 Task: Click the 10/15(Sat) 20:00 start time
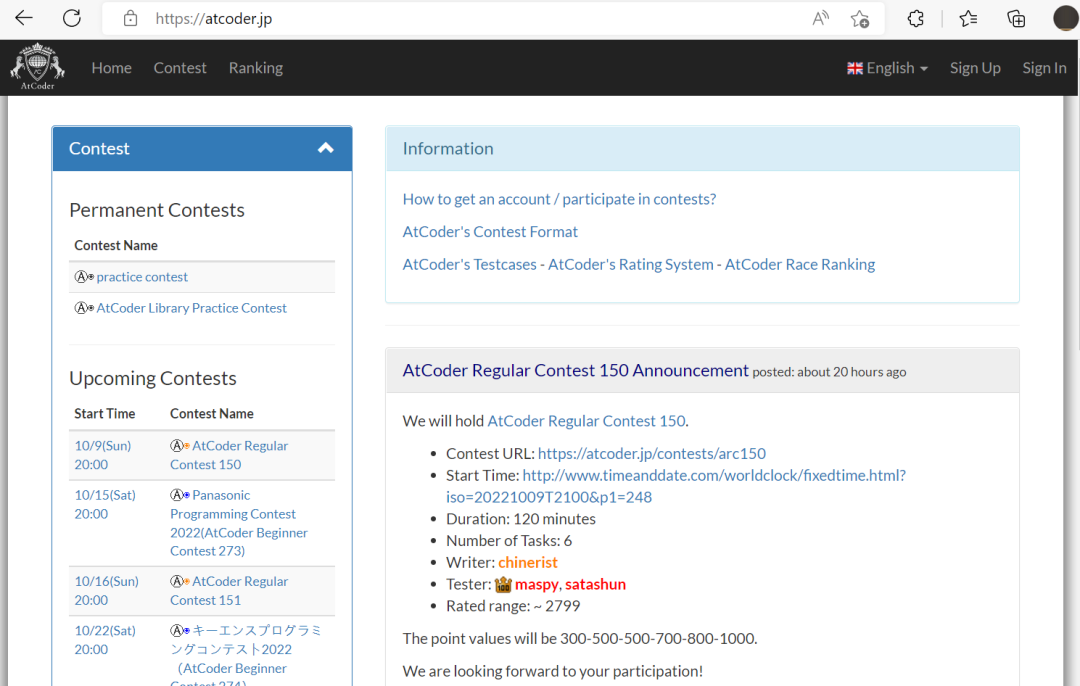coord(105,505)
